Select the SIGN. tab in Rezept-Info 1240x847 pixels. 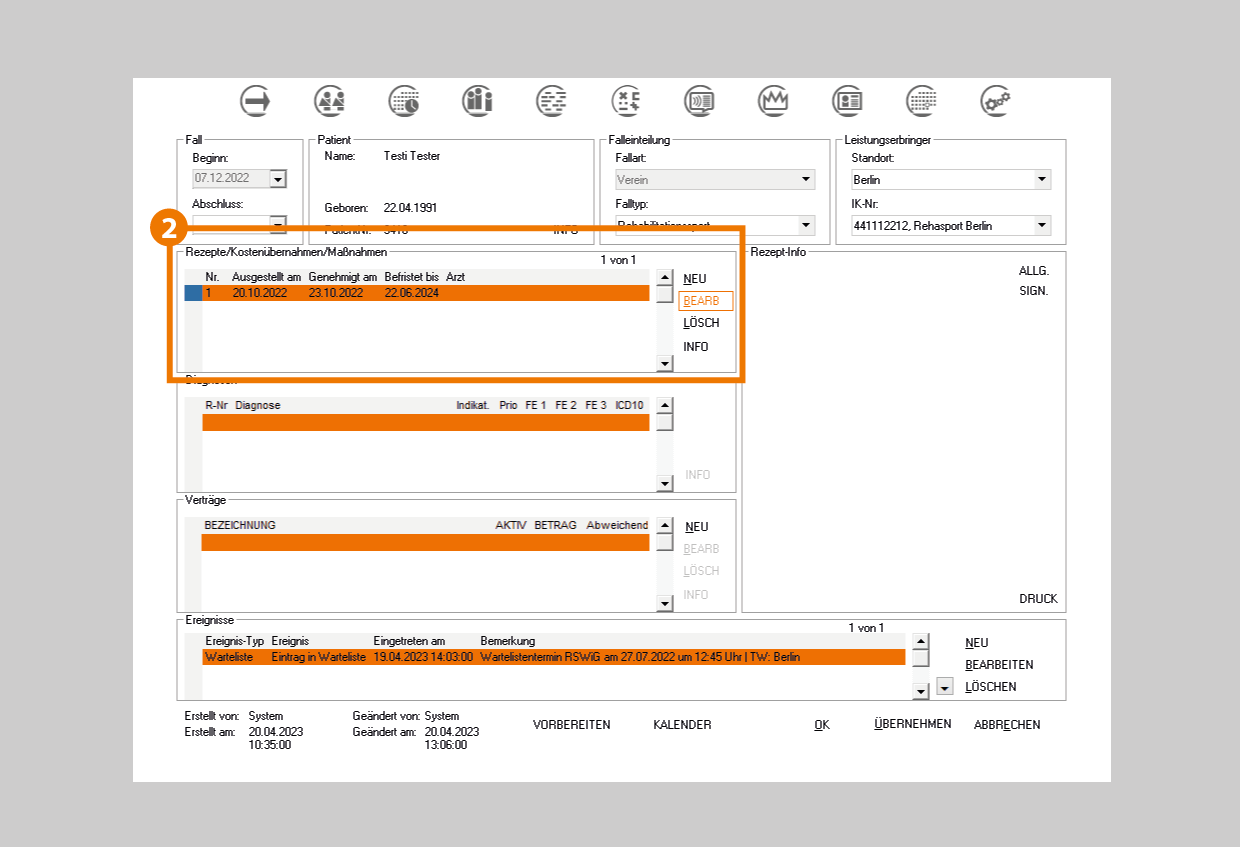pyautogui.click(x=1033, y=291)
